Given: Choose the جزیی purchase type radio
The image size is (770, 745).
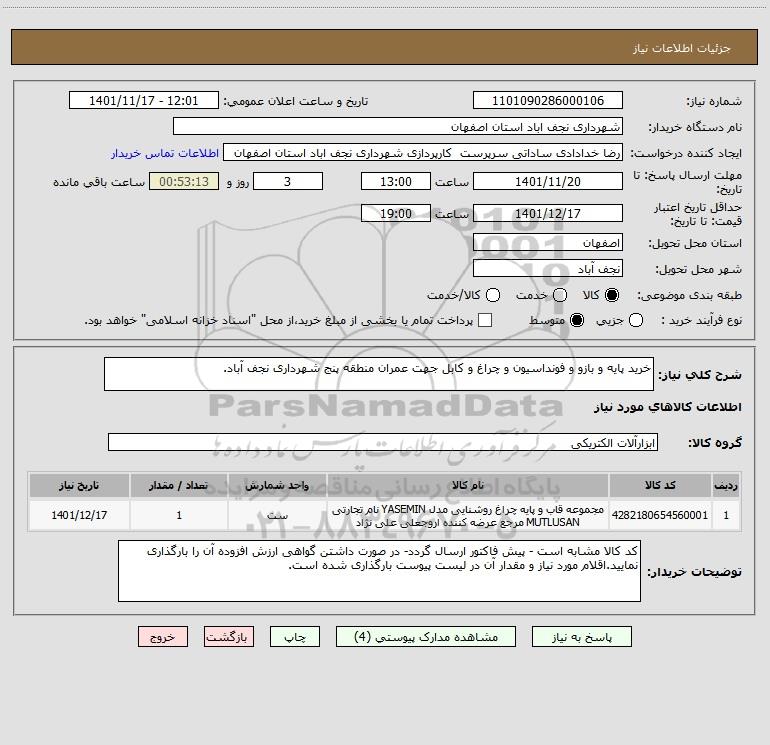Looking at the screenshot, I should click(x=636, y=320).
